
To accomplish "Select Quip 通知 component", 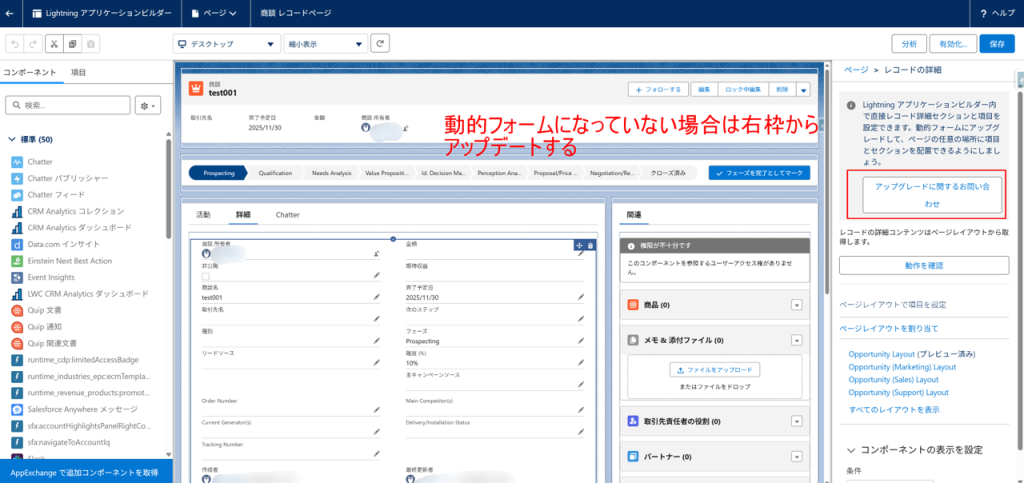I will click(x=37, y=326).
